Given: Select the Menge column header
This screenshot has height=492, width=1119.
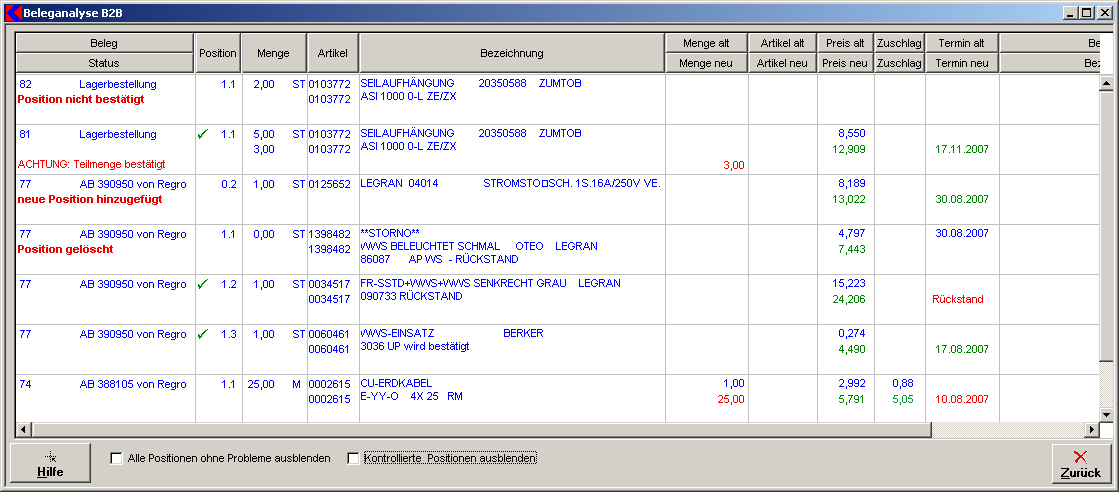Looking at the screenshot, I should click(x=274, y=53).
